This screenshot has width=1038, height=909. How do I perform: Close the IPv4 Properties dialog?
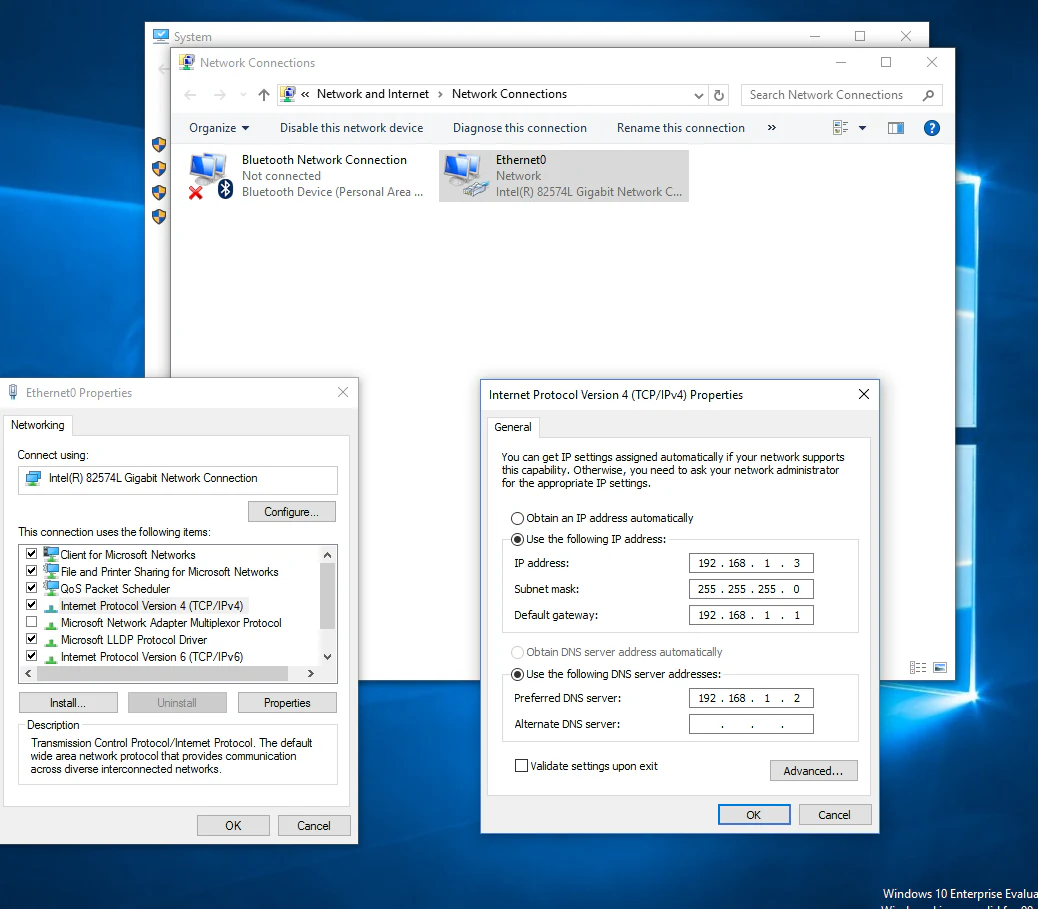click(864, 394)
